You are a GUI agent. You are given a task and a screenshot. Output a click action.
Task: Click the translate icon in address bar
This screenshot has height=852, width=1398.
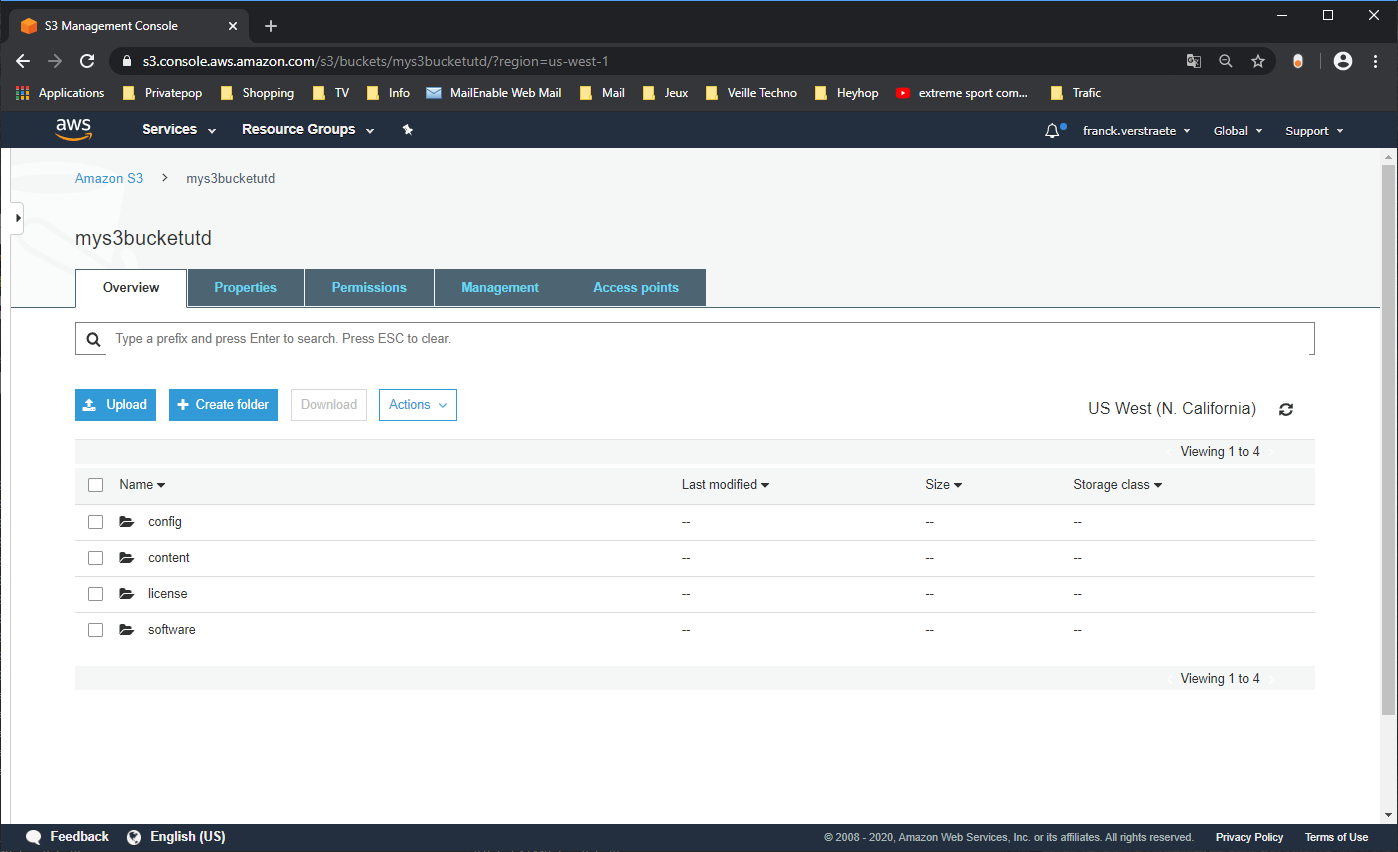tap(1194, 61)
